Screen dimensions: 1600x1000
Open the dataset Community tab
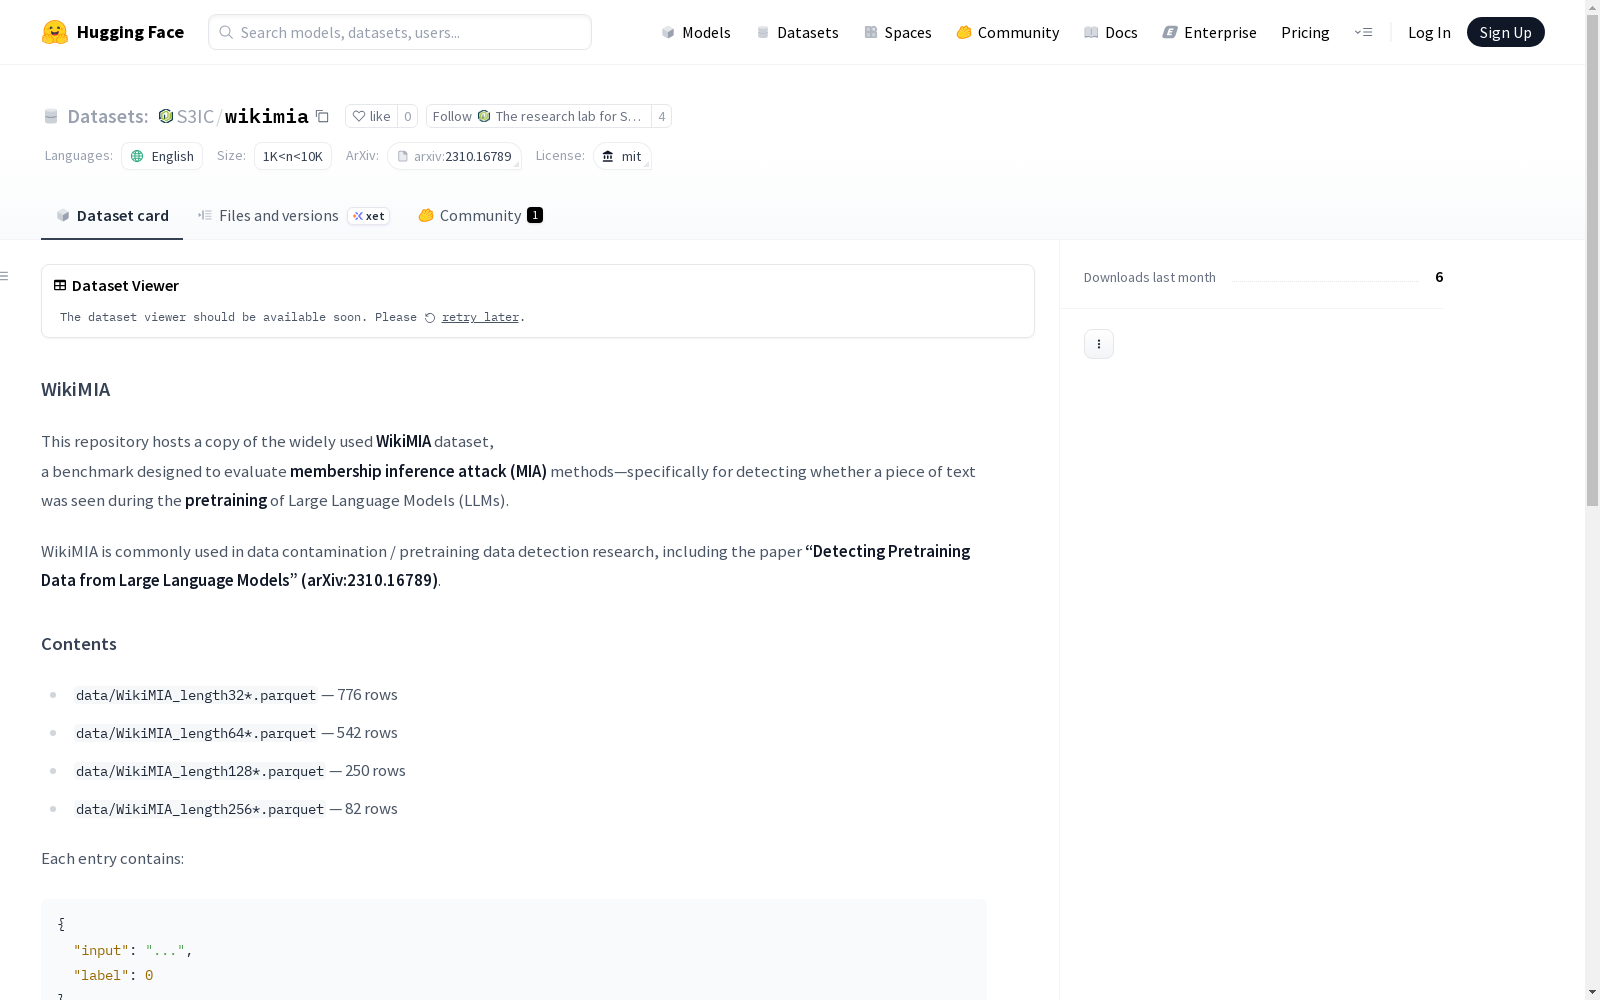click(480, 215)
